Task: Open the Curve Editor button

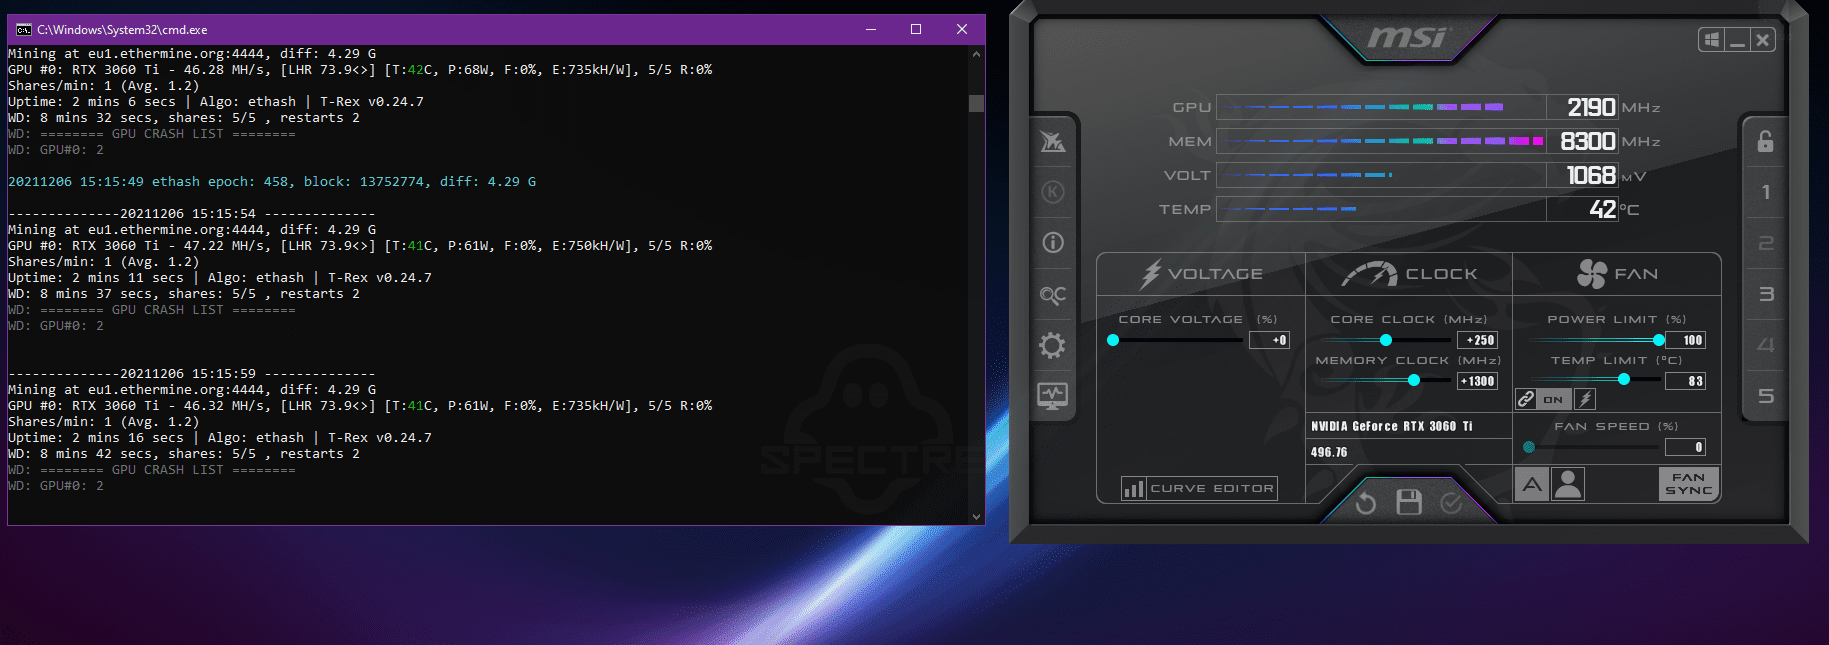Action: [1200, 488]
